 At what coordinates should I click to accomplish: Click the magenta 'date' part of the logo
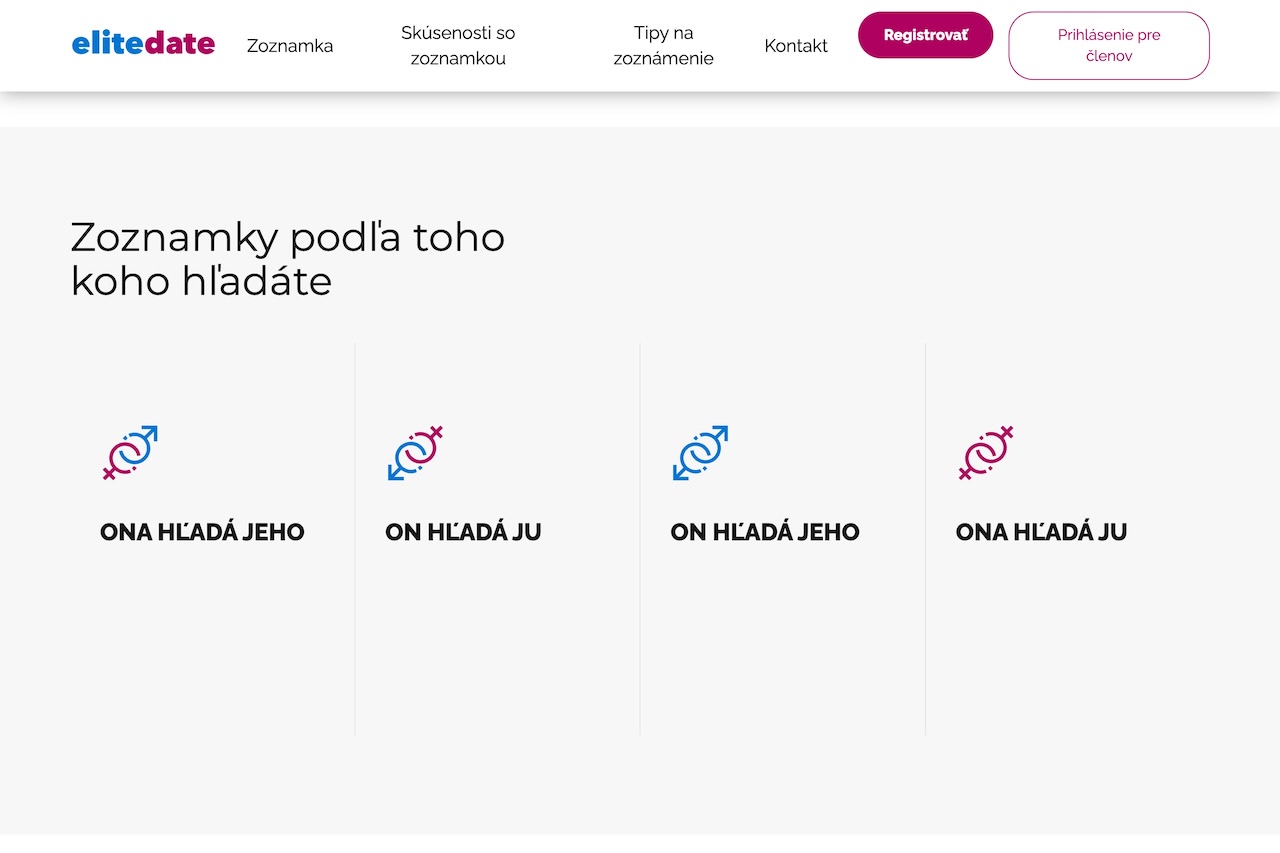point(180,44)
